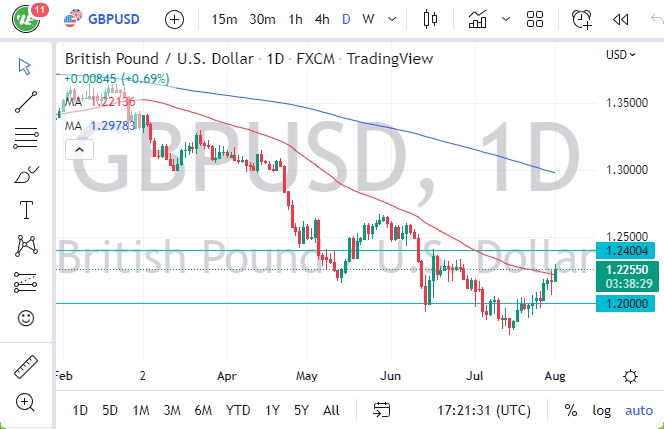The width and height of the screenshot is (664, 429).
Task: Select the brush drawing tool
Action: (27, 175)
